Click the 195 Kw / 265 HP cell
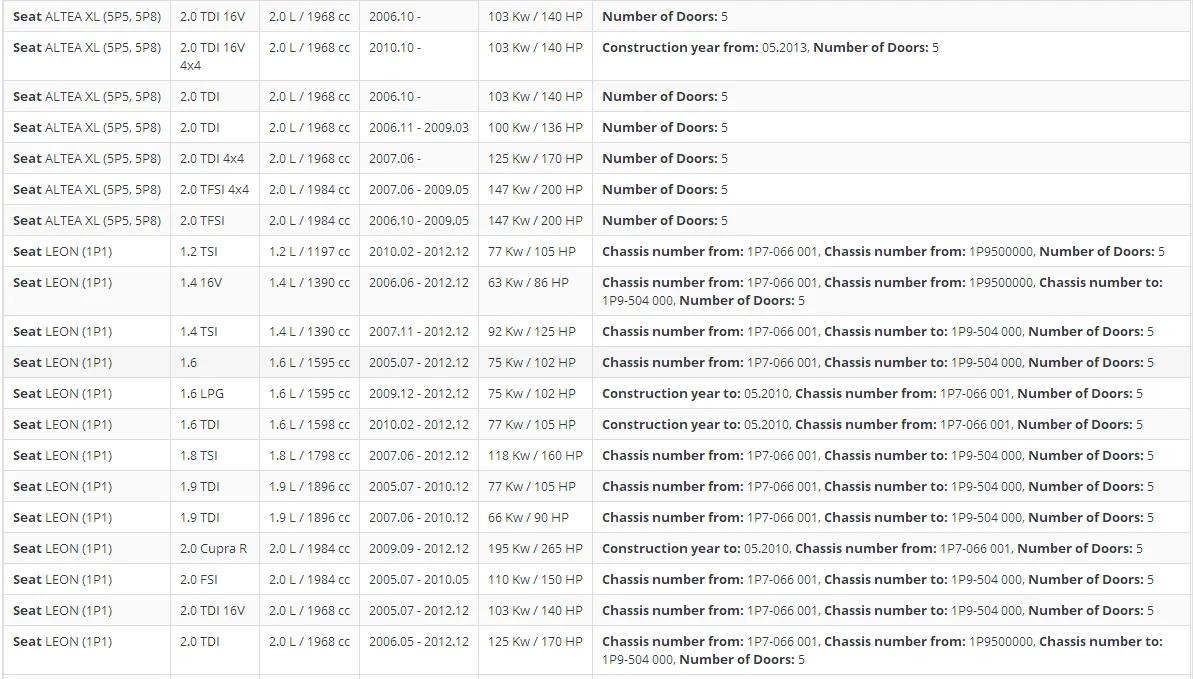Viewport: 1193px width, 679px height. coord(535,549)
